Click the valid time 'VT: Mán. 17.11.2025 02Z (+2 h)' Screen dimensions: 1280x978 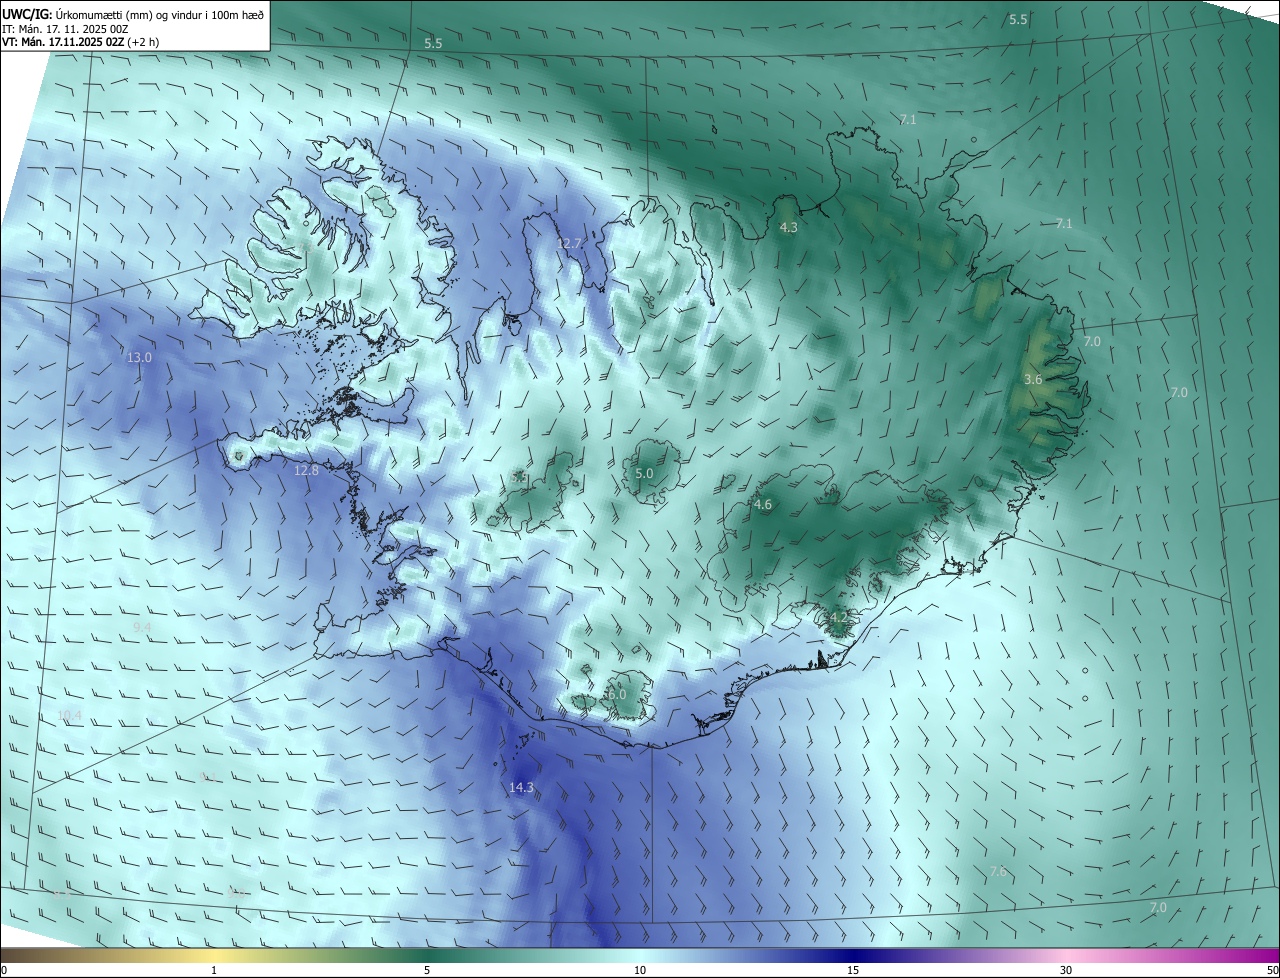(81, 42)
